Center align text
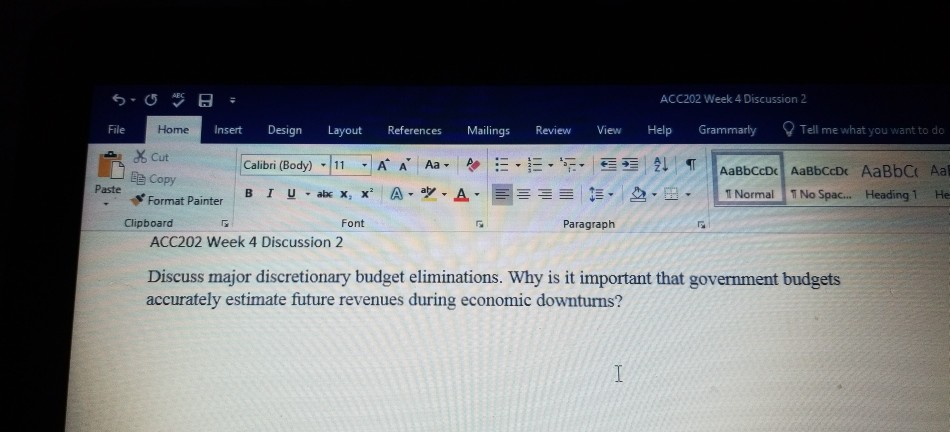The width and height of the screenshot is (950, 432). point(523,194)
